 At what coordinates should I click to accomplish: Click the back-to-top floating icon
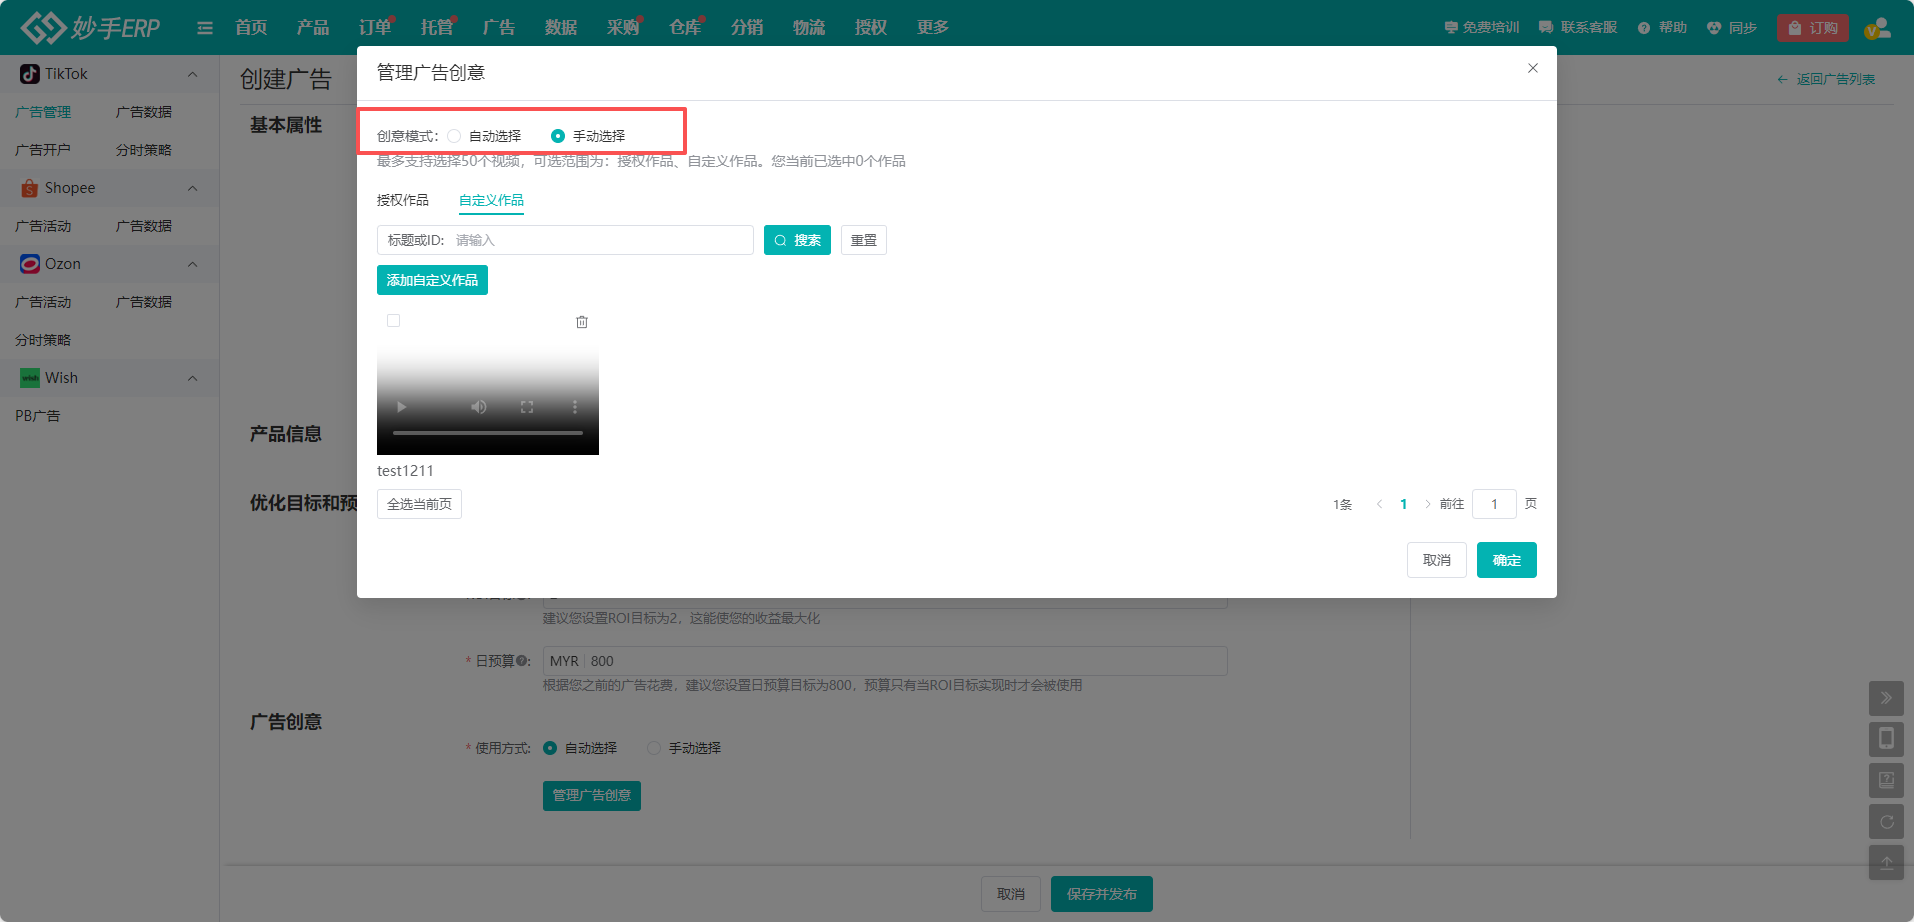[1886, 862]
